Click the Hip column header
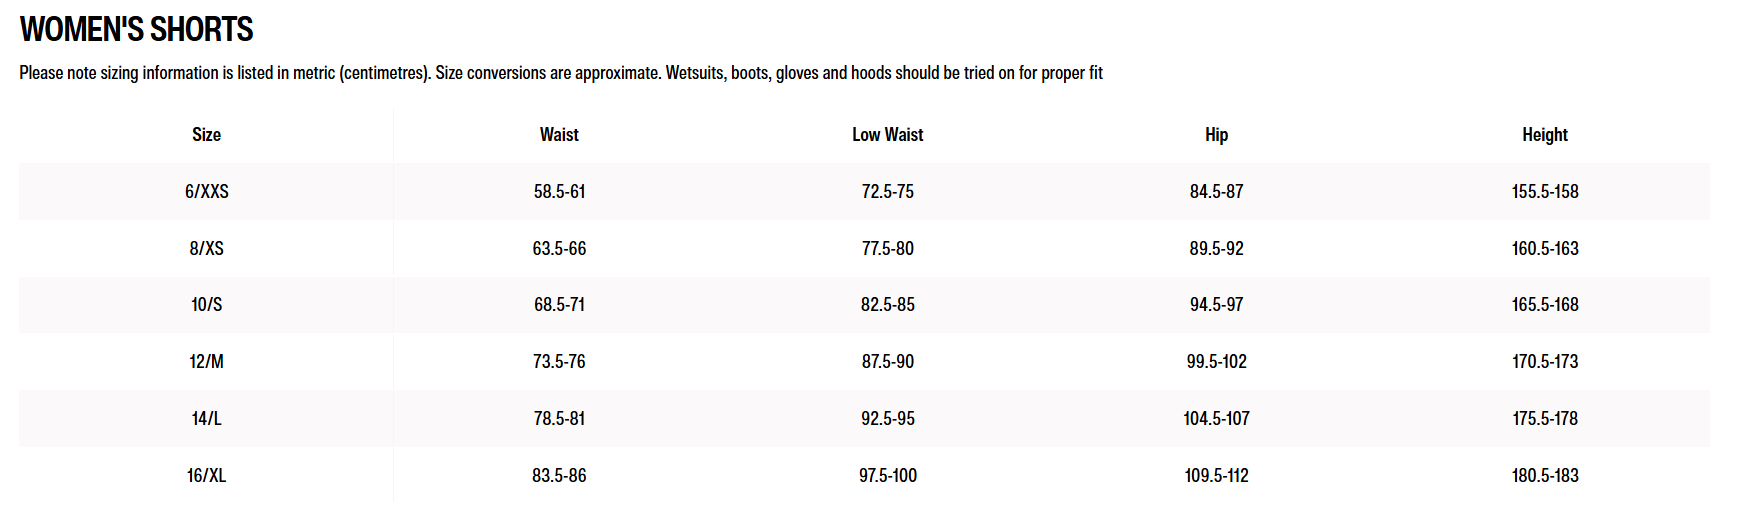The height and width of the screenshot is (519, 1761). (x=1216, y=135)
